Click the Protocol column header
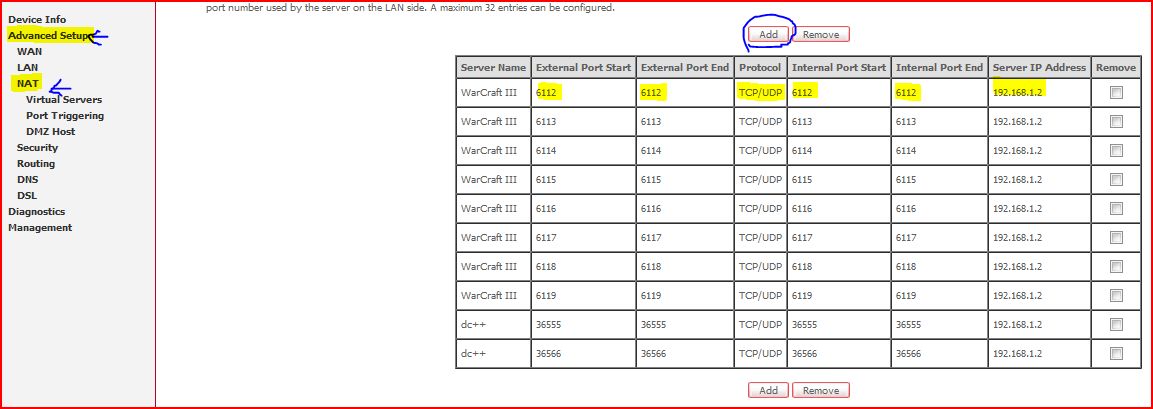This screenshot has height=409, width=1153. tap(760, 68)
